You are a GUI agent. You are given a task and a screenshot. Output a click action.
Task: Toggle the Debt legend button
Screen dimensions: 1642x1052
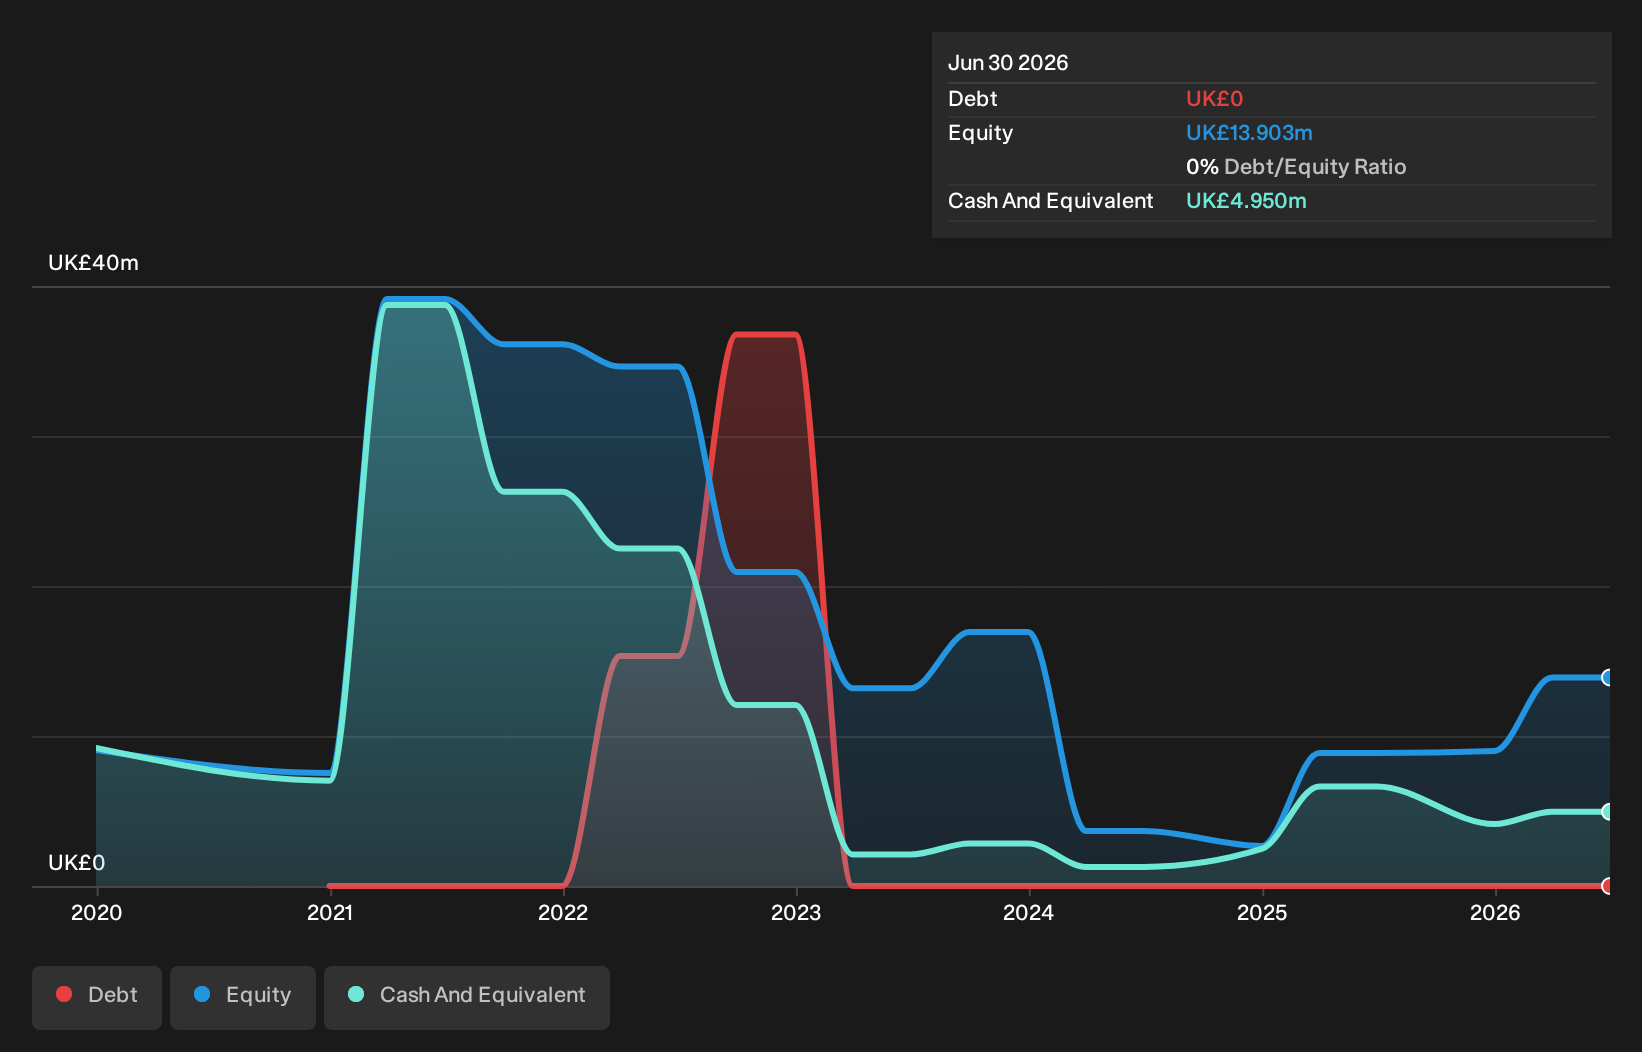click(x=97, y=997)
